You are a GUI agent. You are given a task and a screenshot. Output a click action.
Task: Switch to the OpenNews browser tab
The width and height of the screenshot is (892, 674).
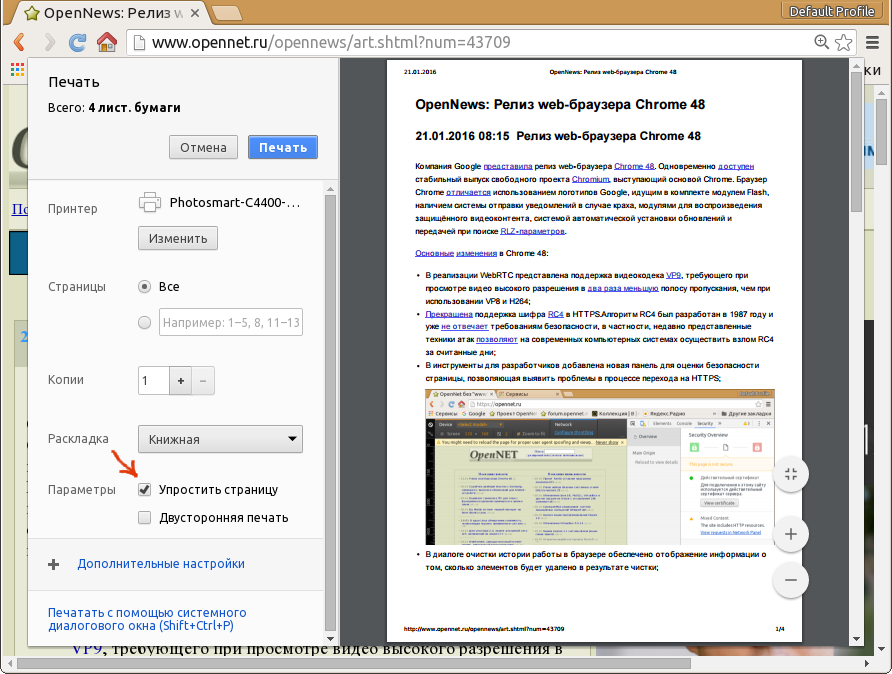pyautogui.click(x=110, y=13)
